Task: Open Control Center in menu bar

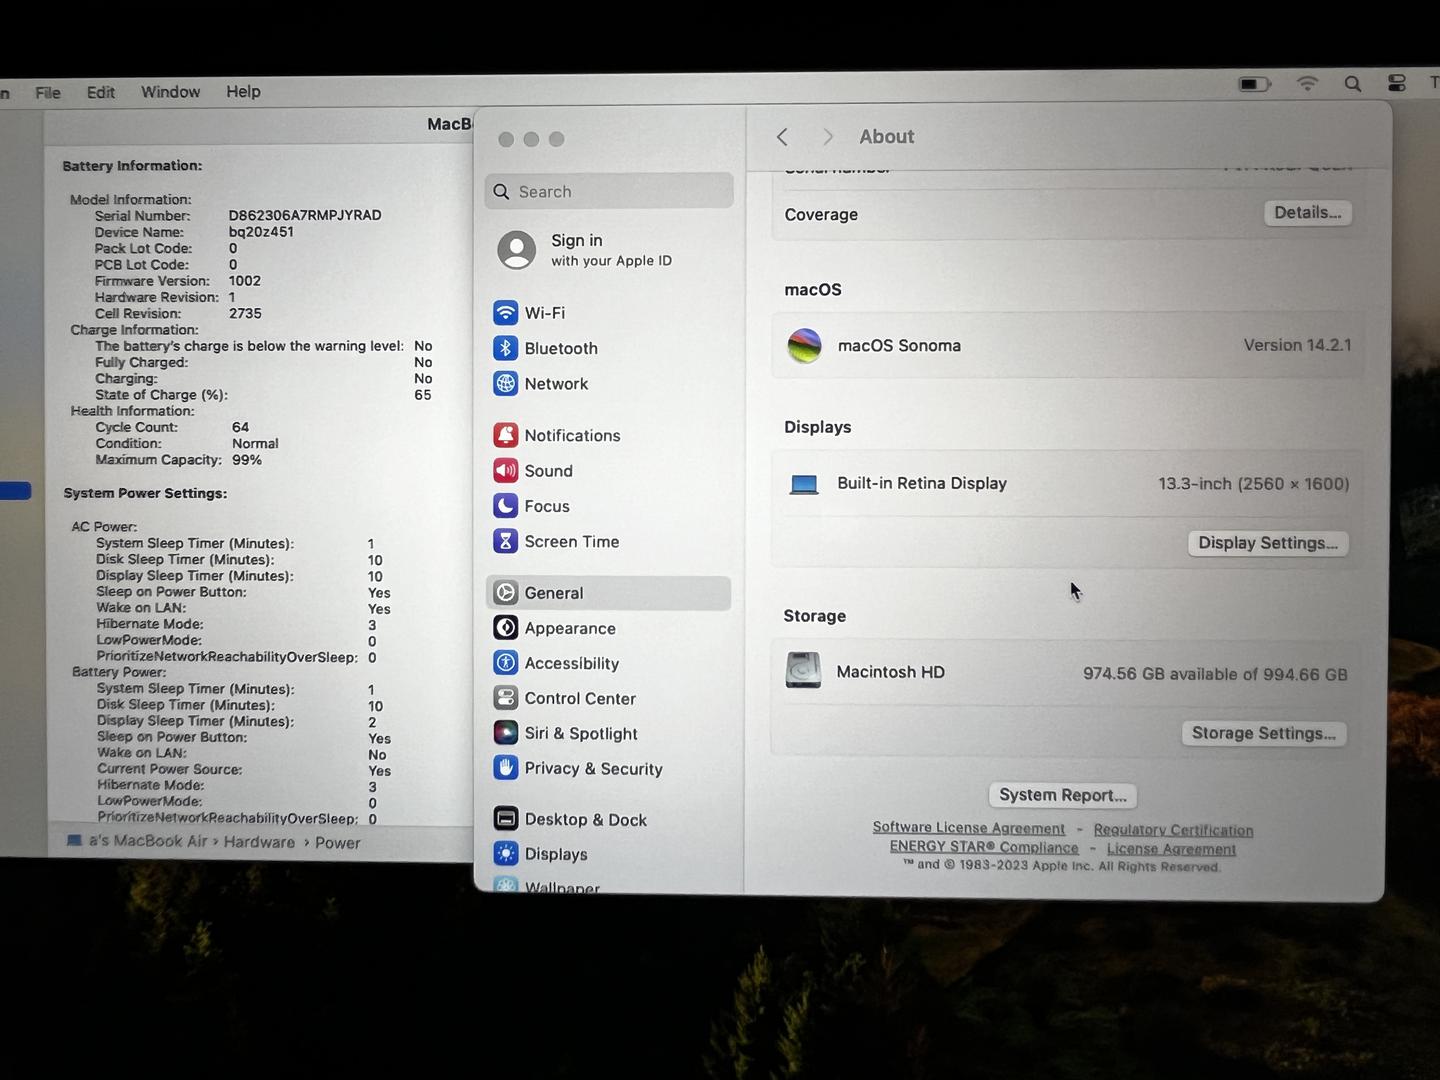Action: pyautogui.click(x=1397, y=83)
